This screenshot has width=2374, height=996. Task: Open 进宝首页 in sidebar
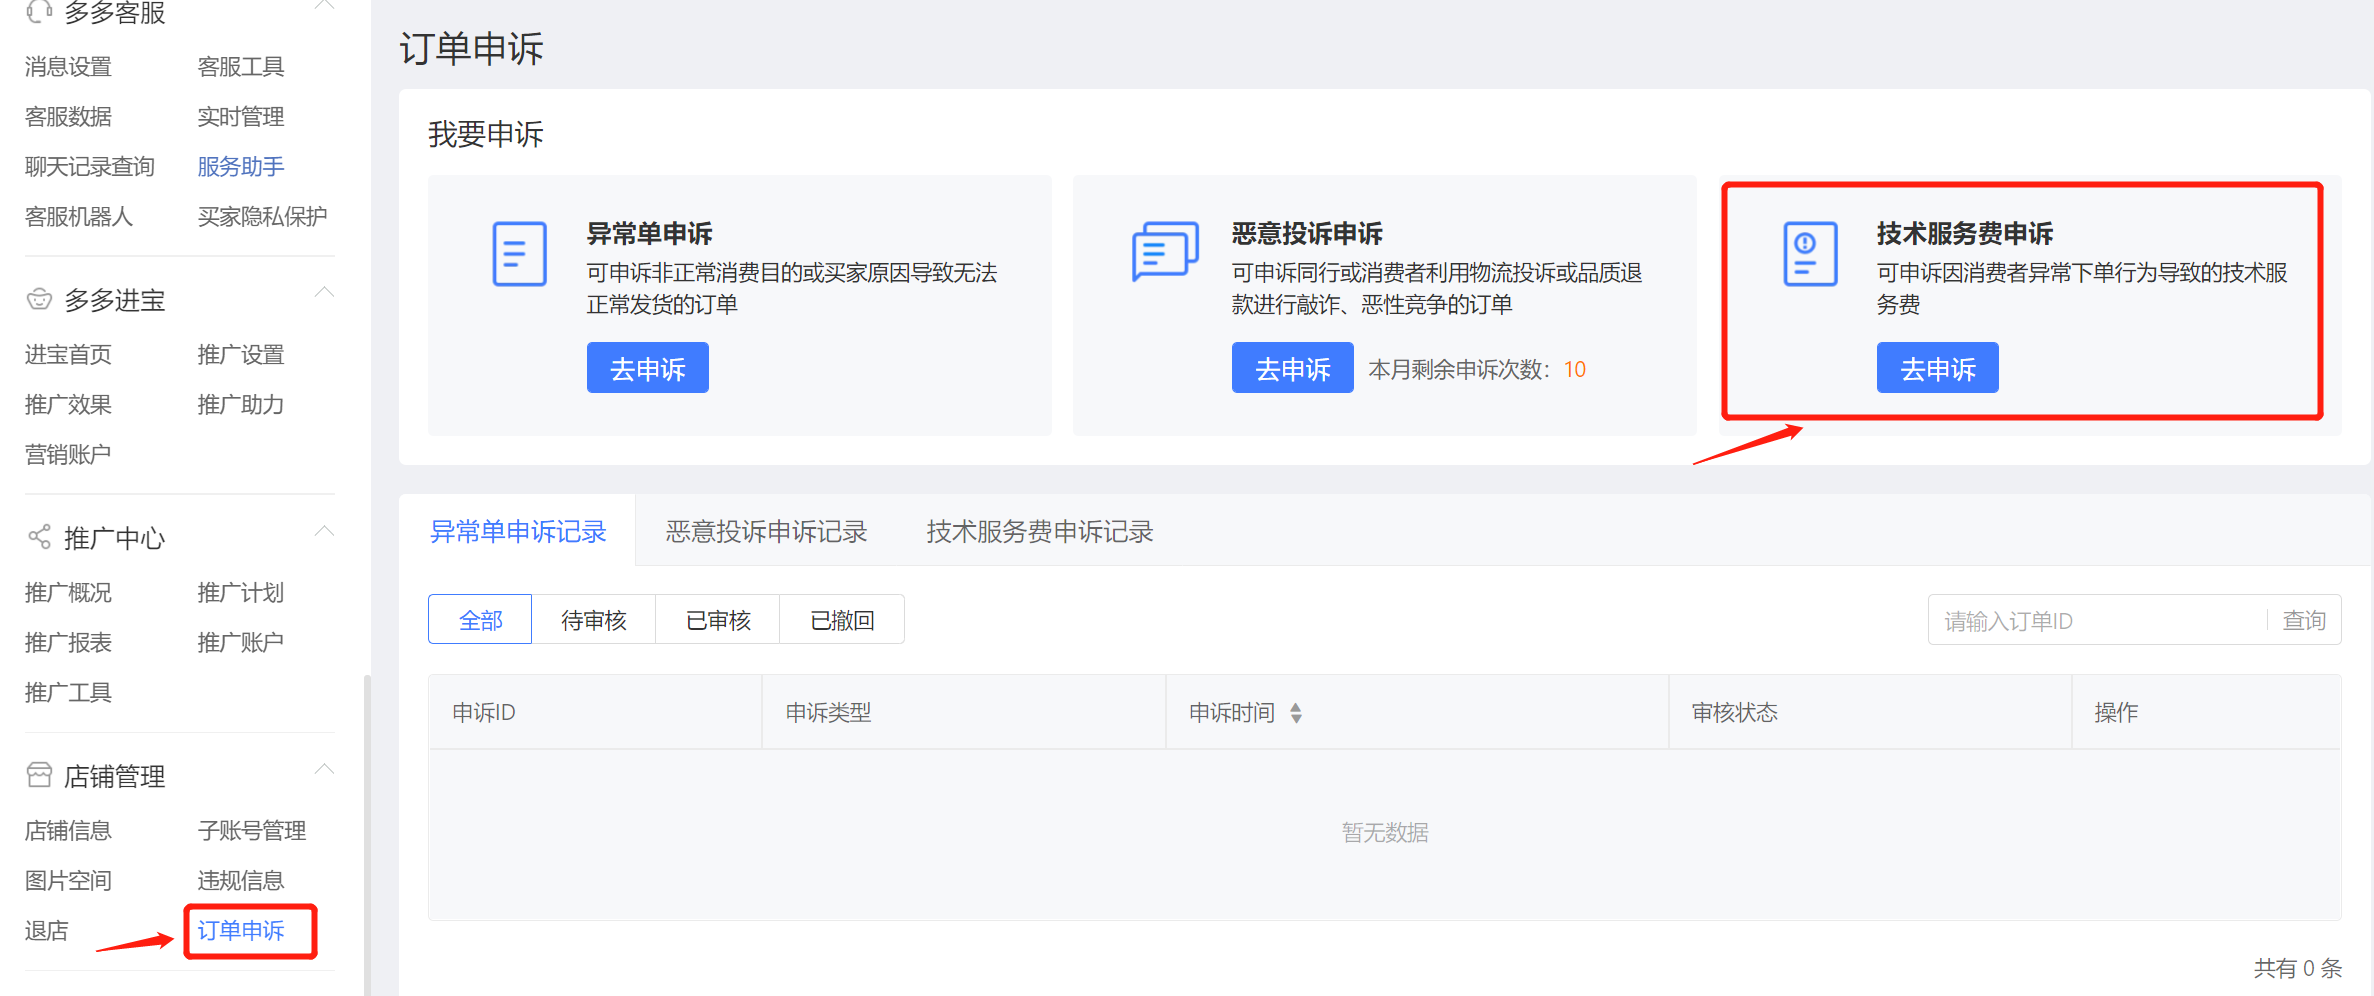click(68, 354)
